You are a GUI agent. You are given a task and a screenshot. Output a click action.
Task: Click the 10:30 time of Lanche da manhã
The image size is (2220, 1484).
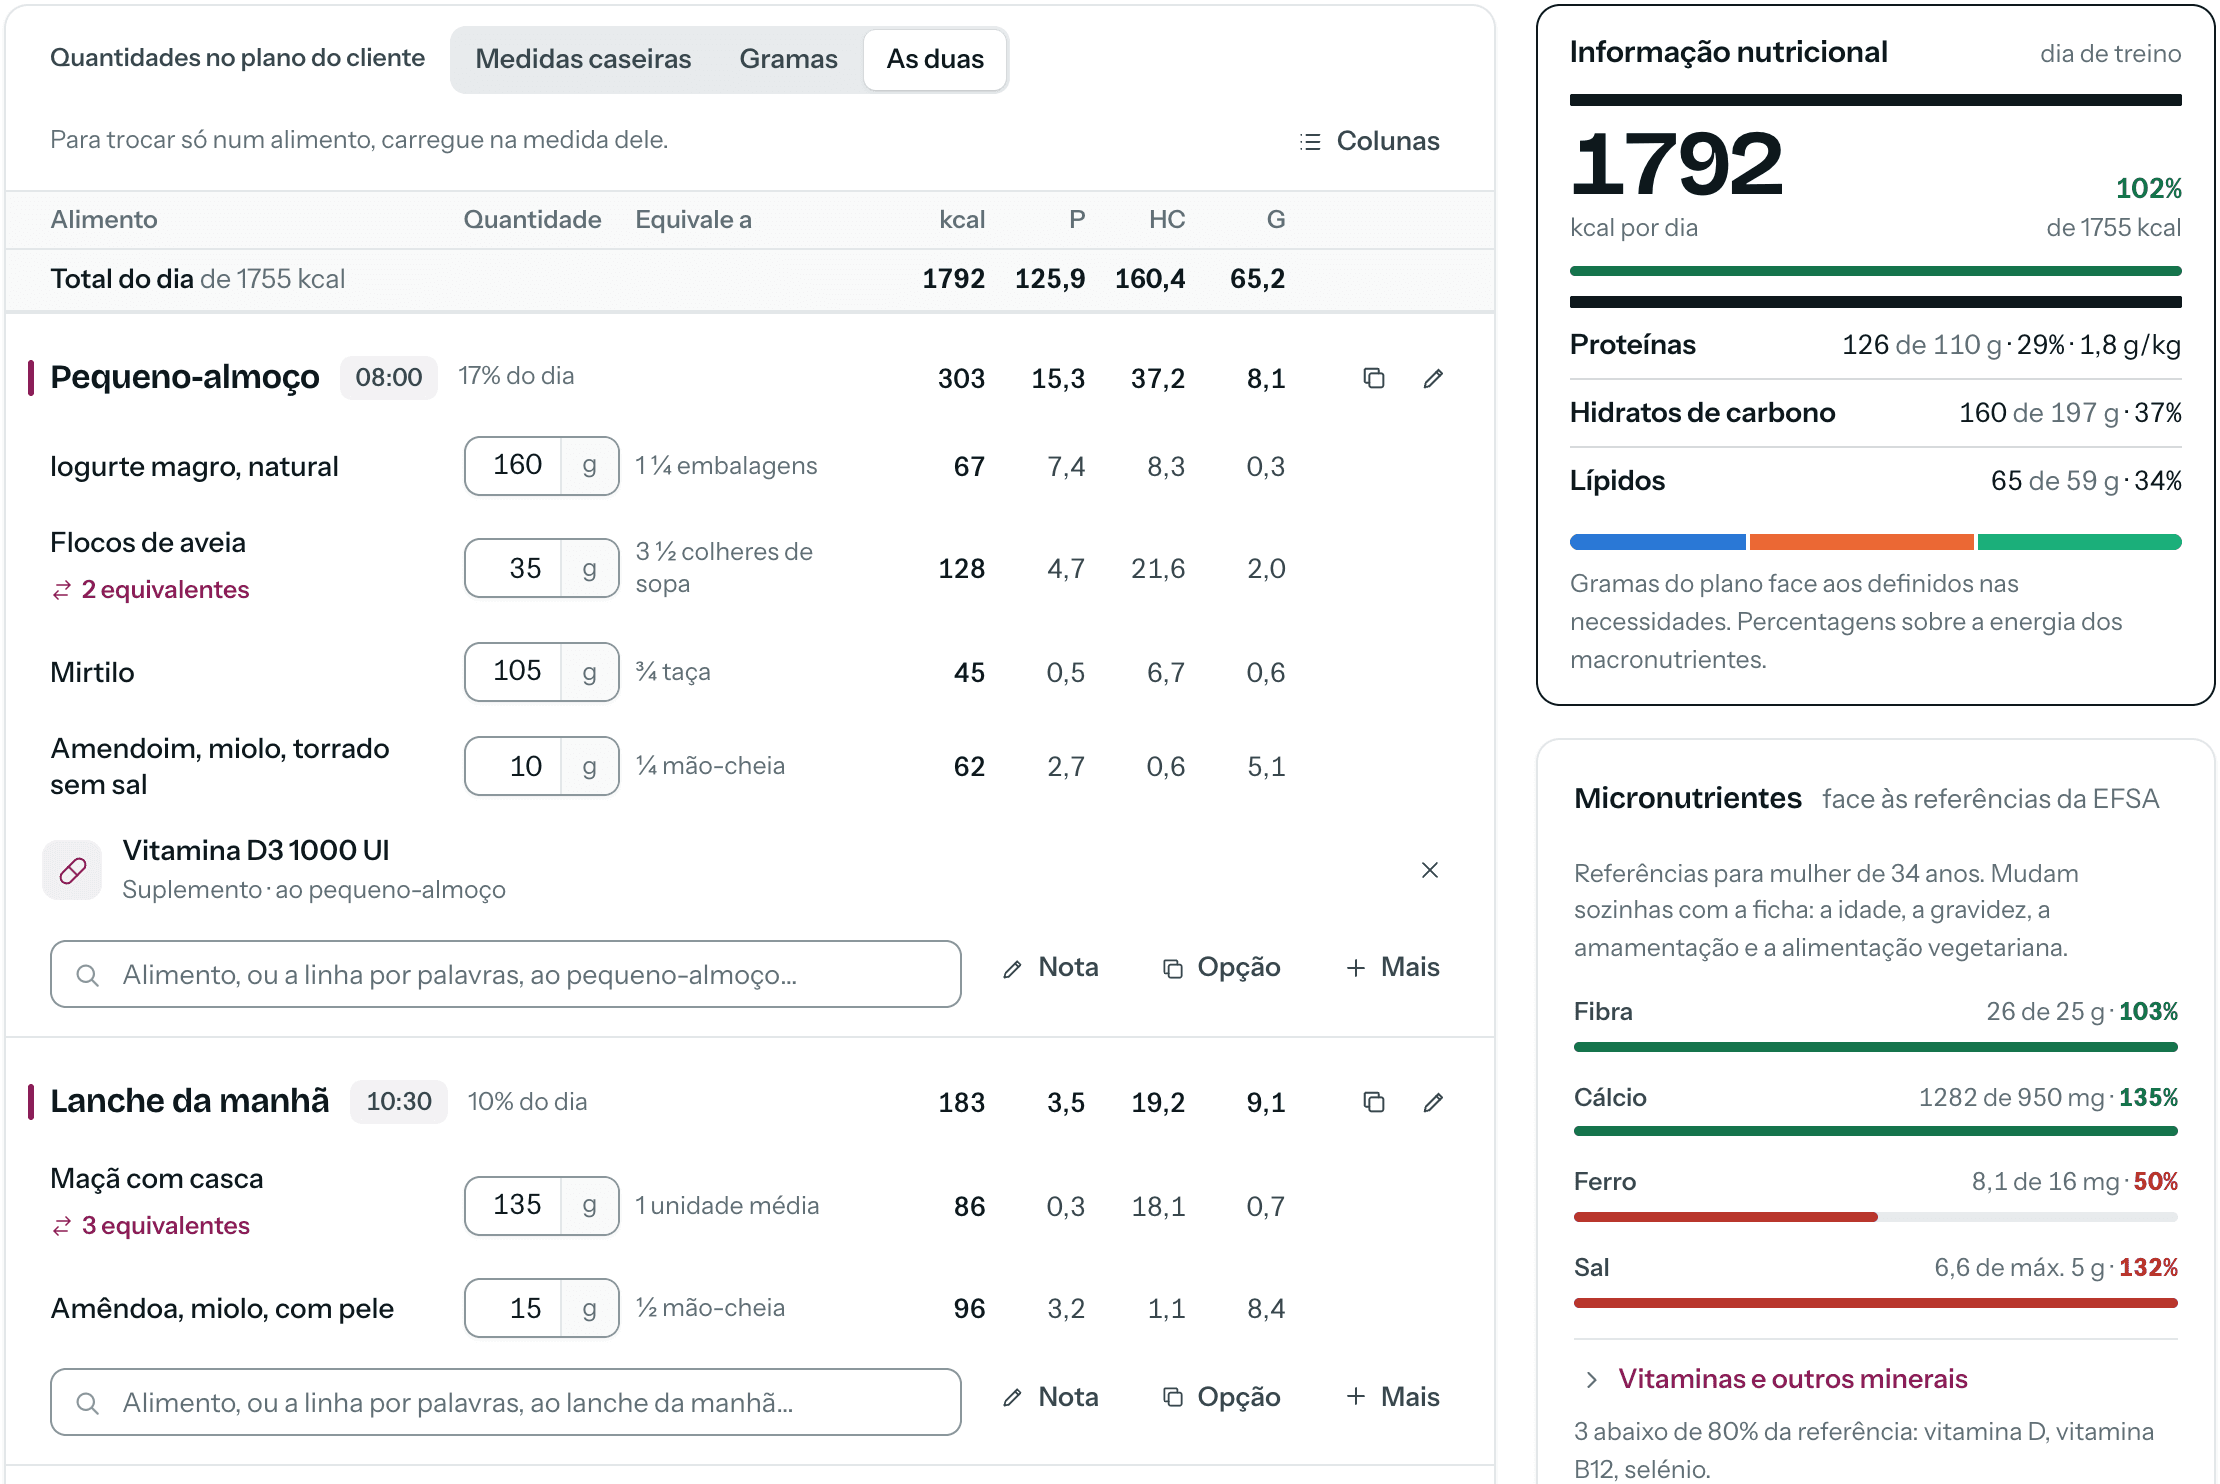pos(399,1102)
